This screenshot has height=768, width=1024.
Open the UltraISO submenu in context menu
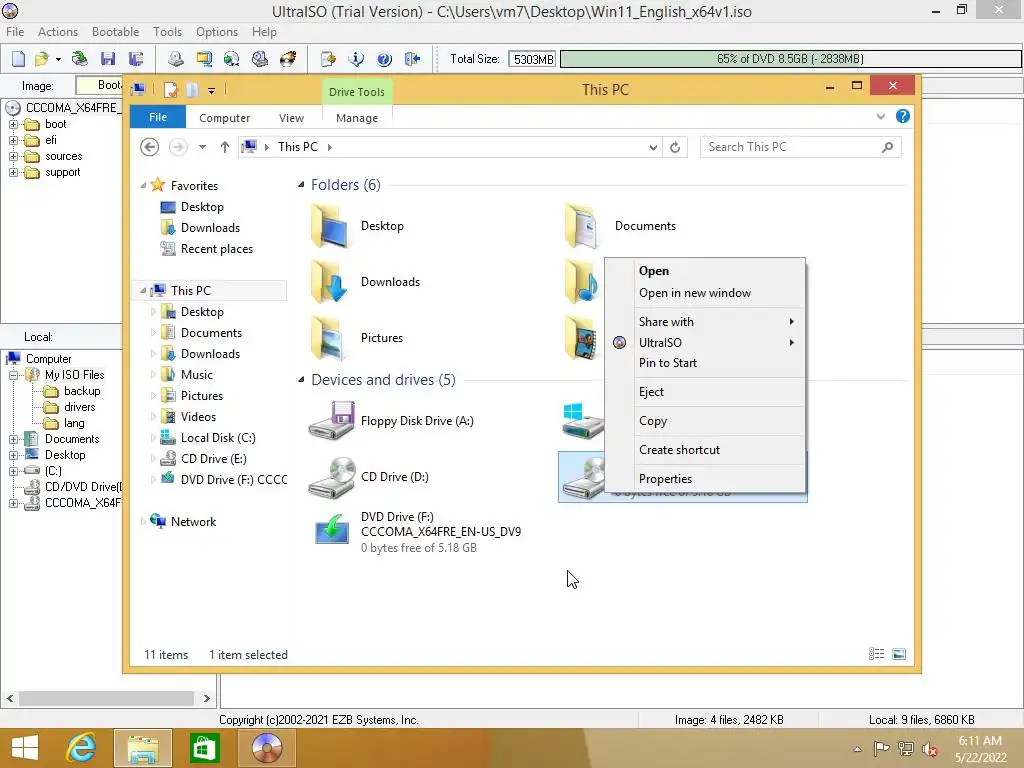click(705, 342)
